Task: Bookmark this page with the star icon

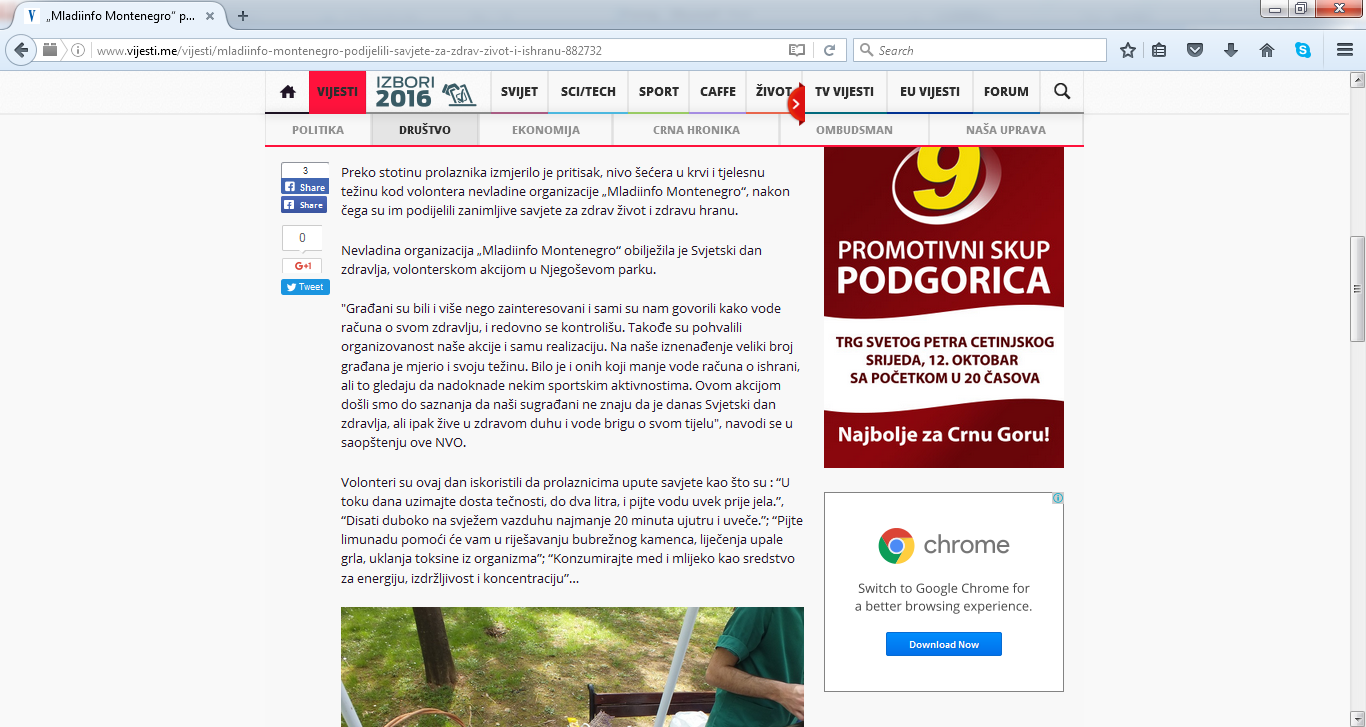Action: pyautogui.click(x=1128, y=50)
